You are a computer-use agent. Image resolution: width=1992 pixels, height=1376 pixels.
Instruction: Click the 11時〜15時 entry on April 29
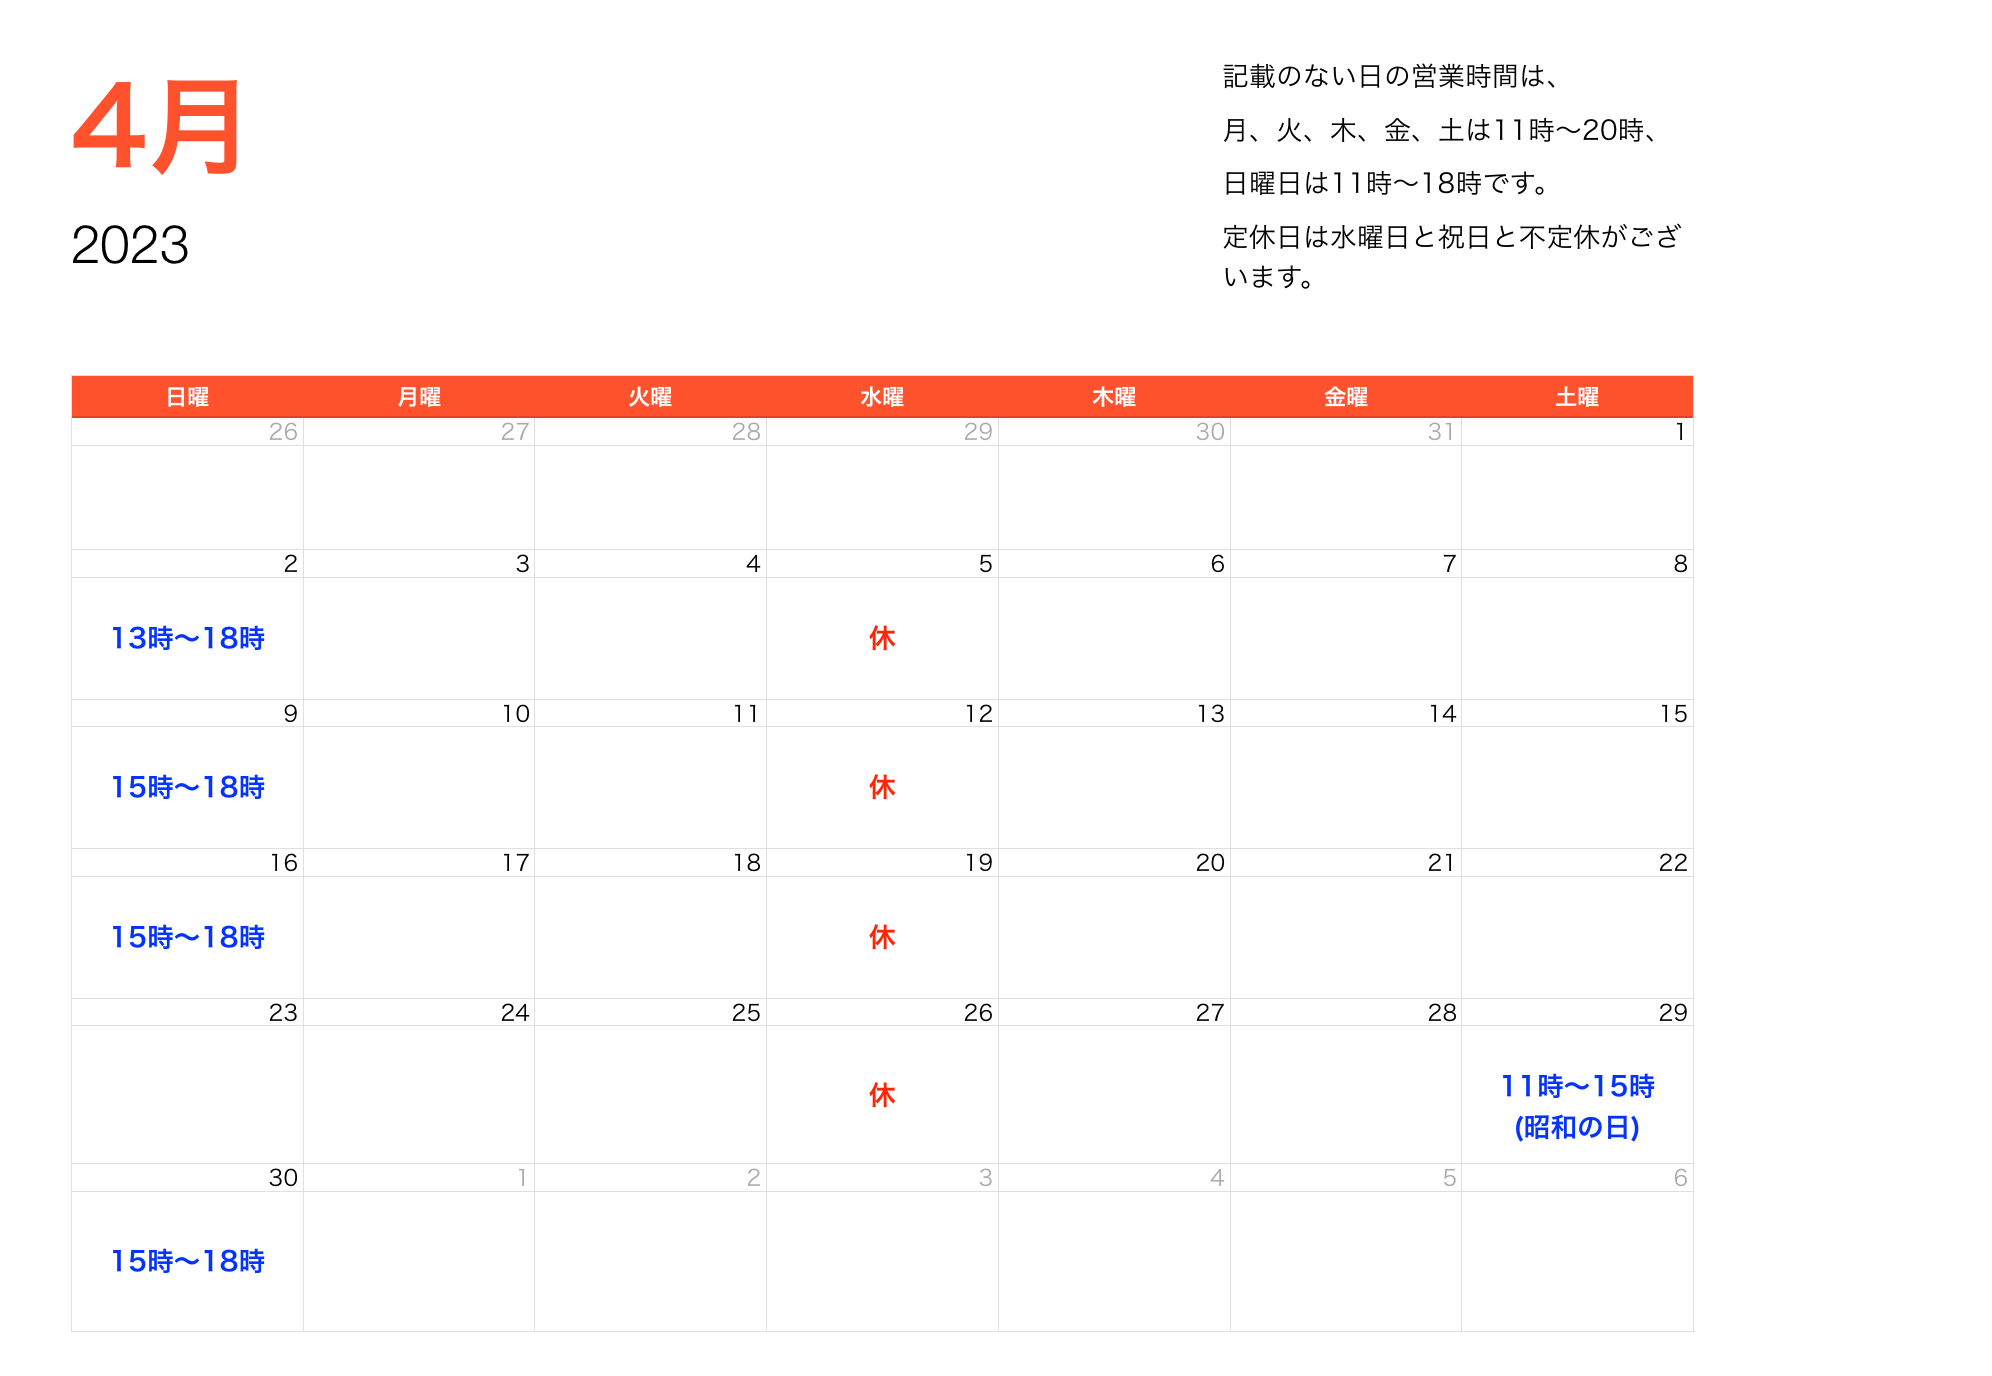1578,1086
